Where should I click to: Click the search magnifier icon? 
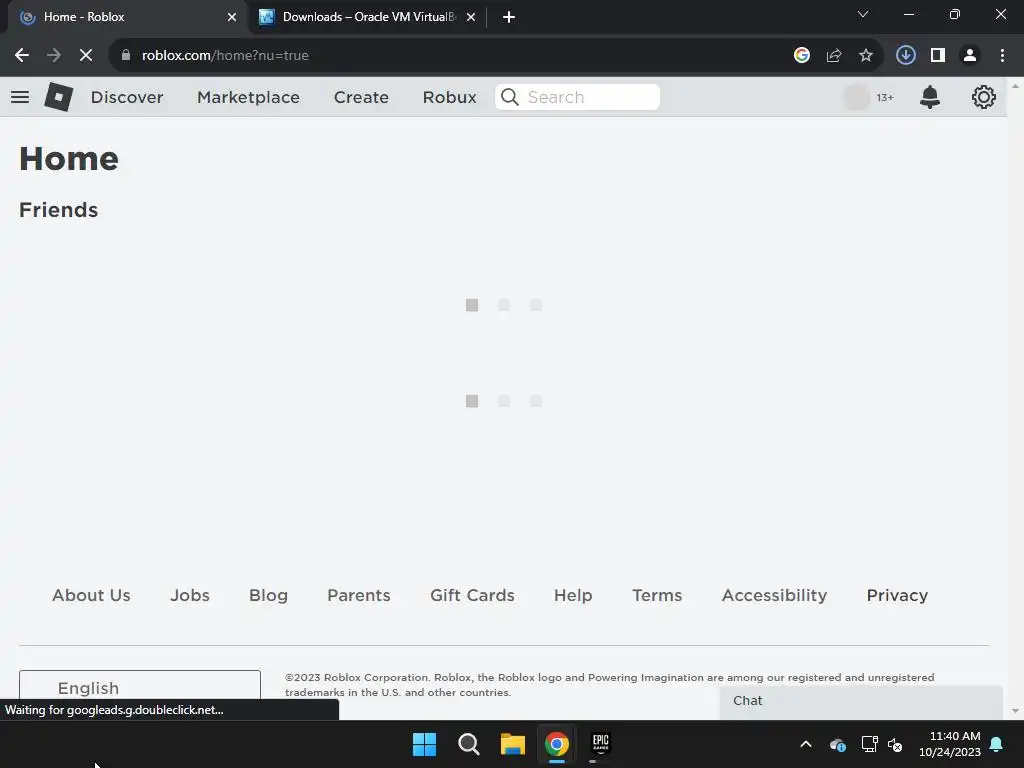[x=509, y=97]
